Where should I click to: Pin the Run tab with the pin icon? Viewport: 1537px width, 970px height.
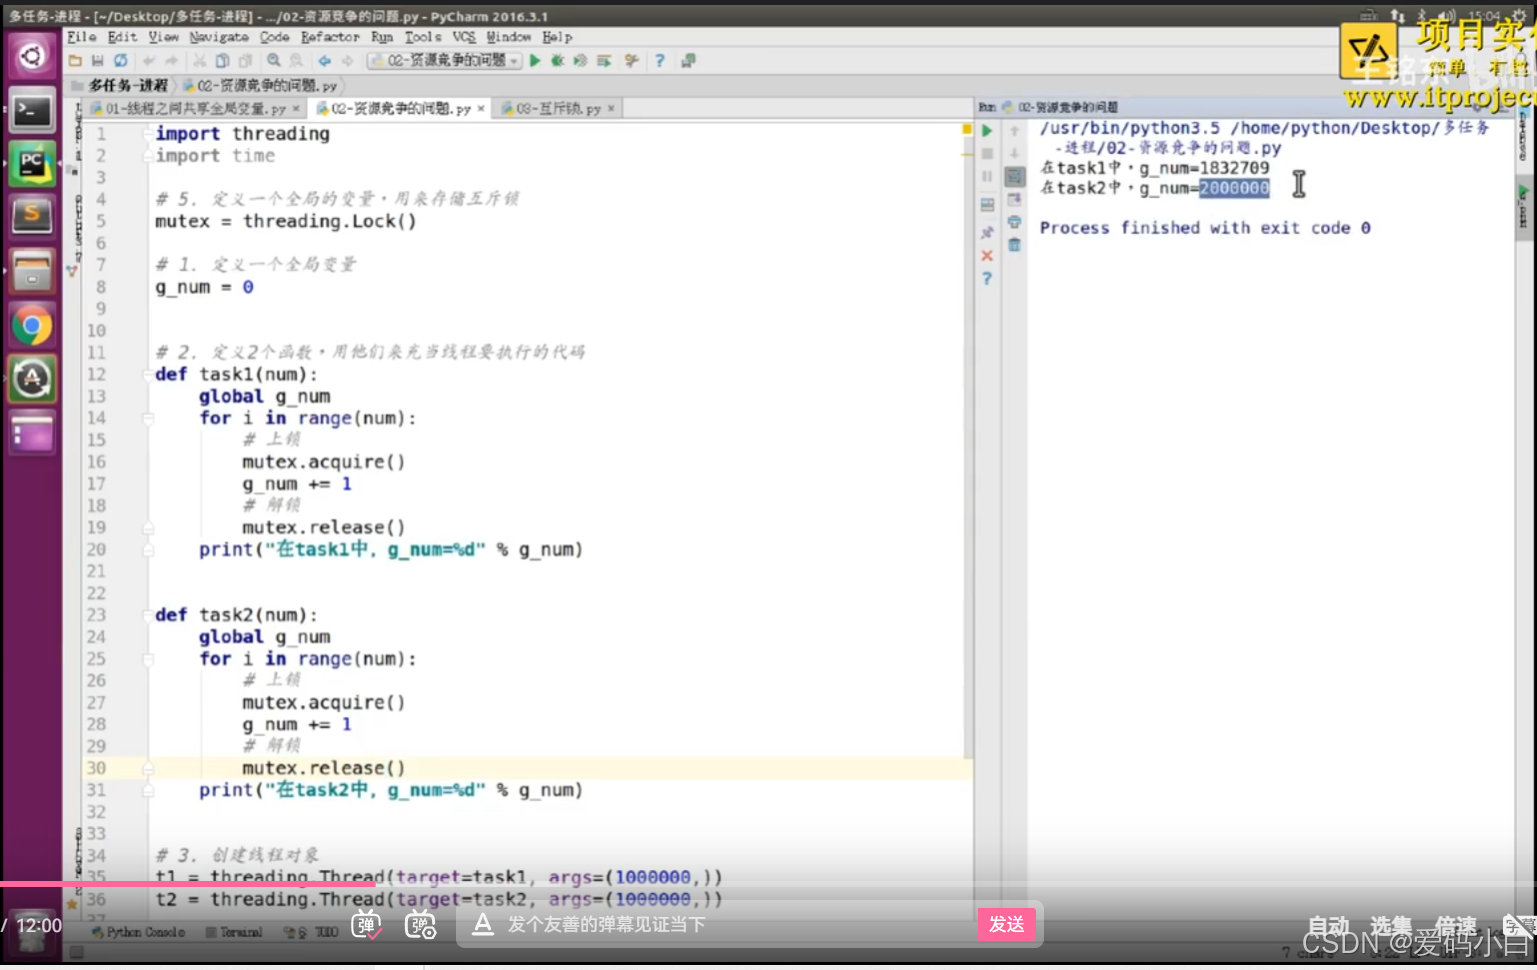(x=987, y=232)
